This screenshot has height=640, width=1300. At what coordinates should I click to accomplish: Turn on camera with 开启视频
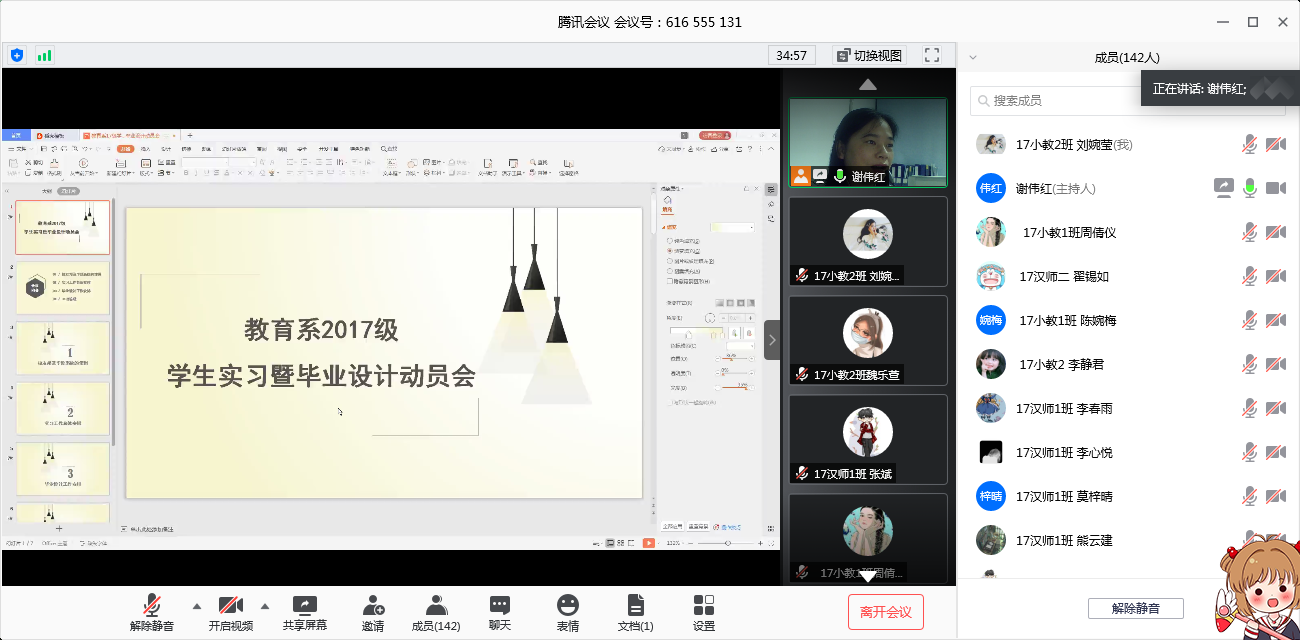[231, 613]
